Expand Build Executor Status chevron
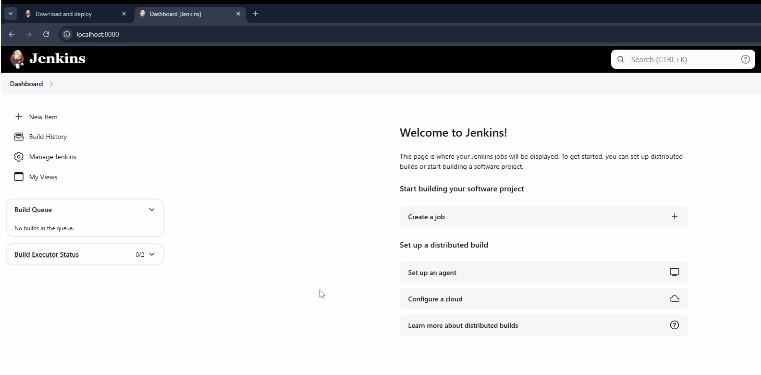761x375 pixels. point(151,254)
